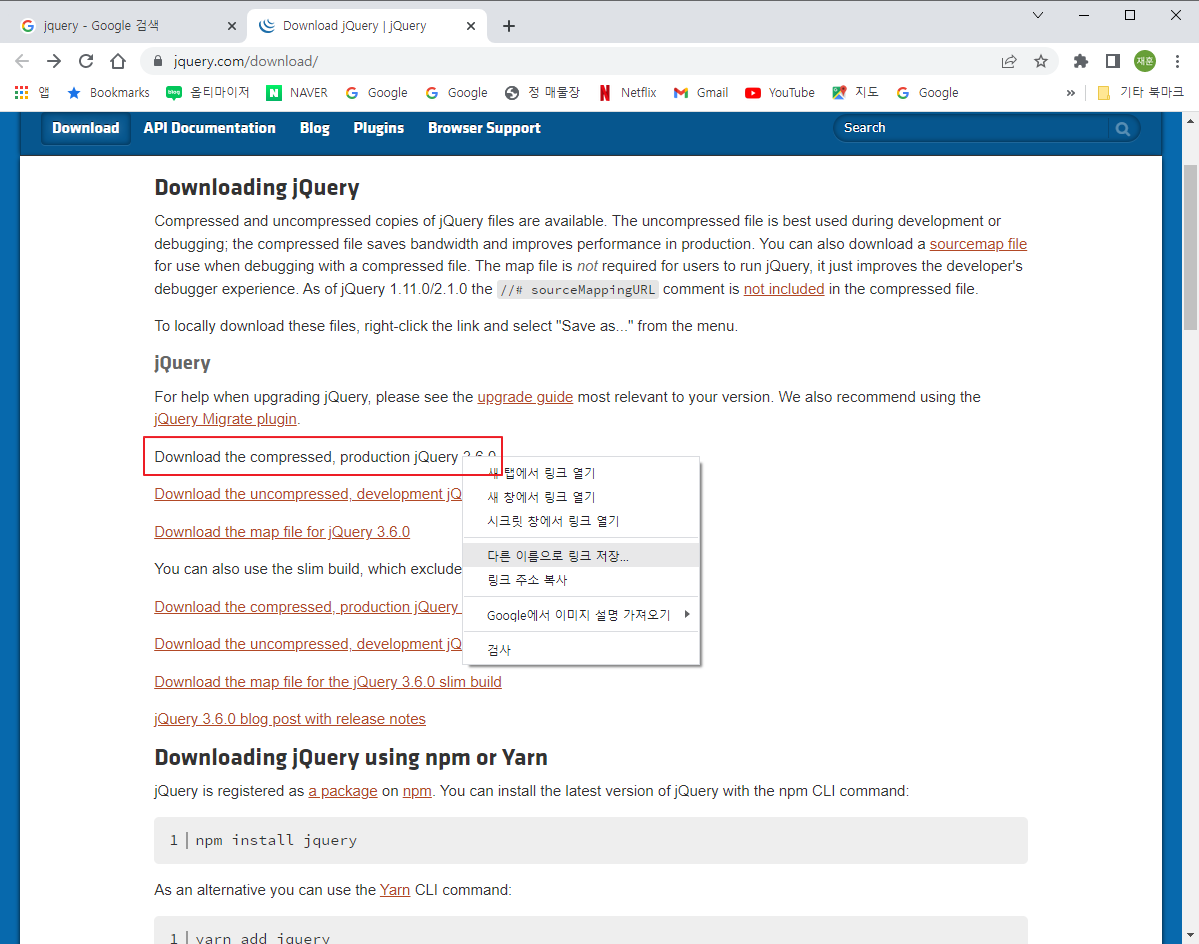View site security lock icon
The height and width of the screenshot is (944, 1199).
tap(158, 61)
